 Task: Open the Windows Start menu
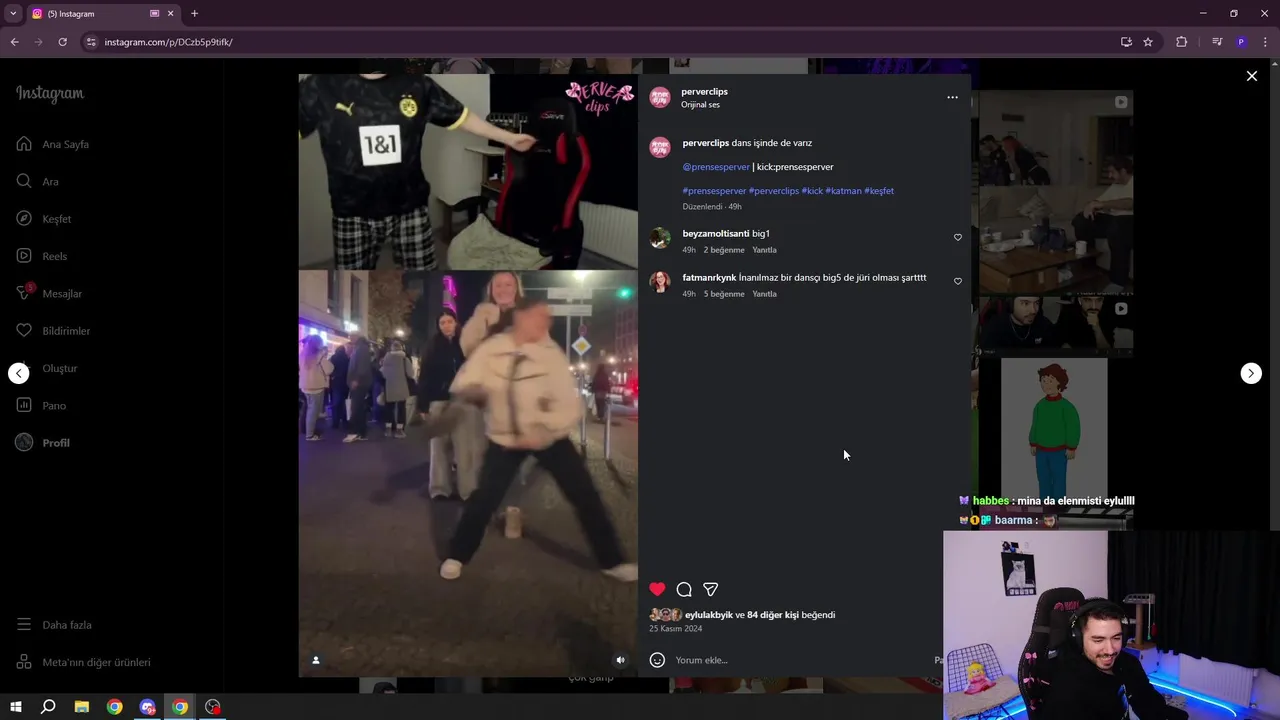pos(15,707)
